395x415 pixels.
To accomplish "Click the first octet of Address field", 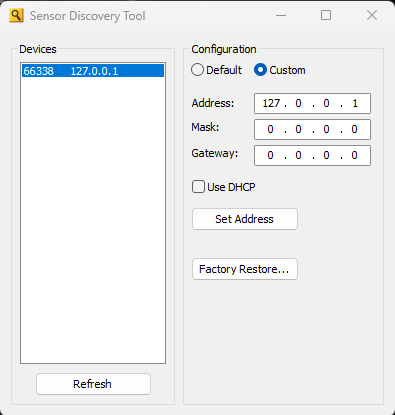I will 271,103.
